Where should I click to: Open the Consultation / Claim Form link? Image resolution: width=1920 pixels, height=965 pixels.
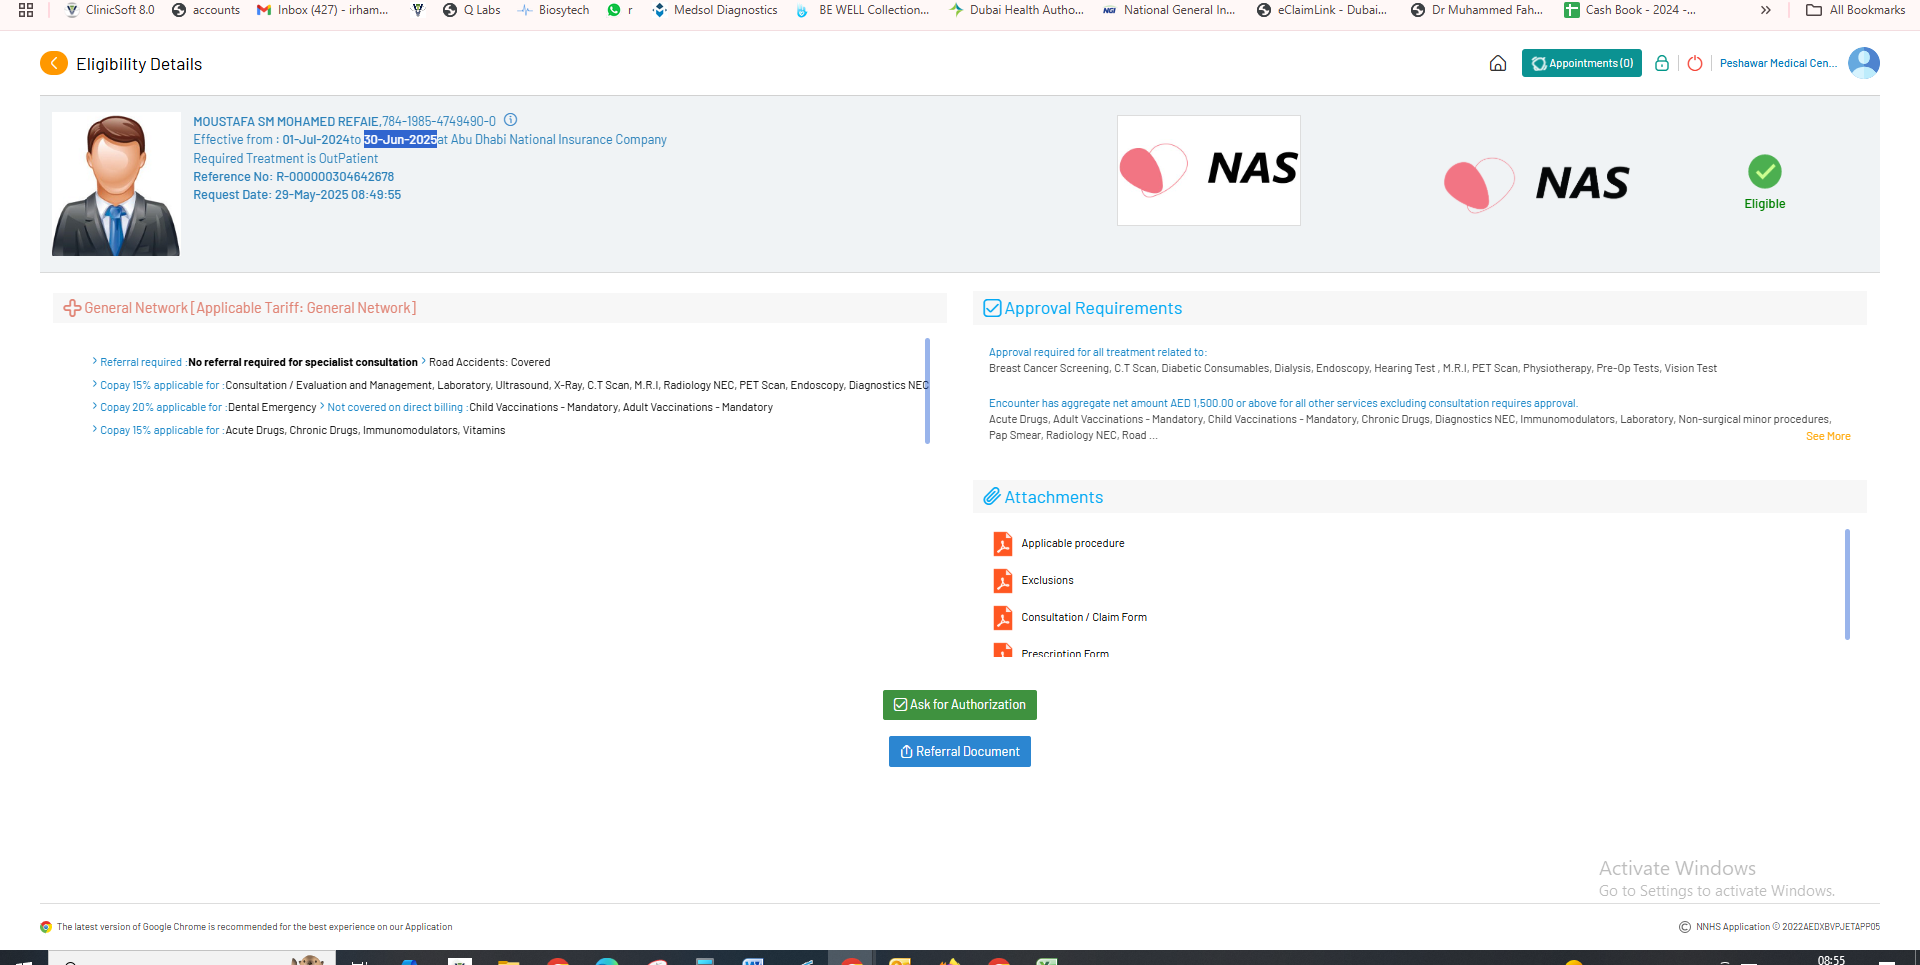(x=1084, y=617)
